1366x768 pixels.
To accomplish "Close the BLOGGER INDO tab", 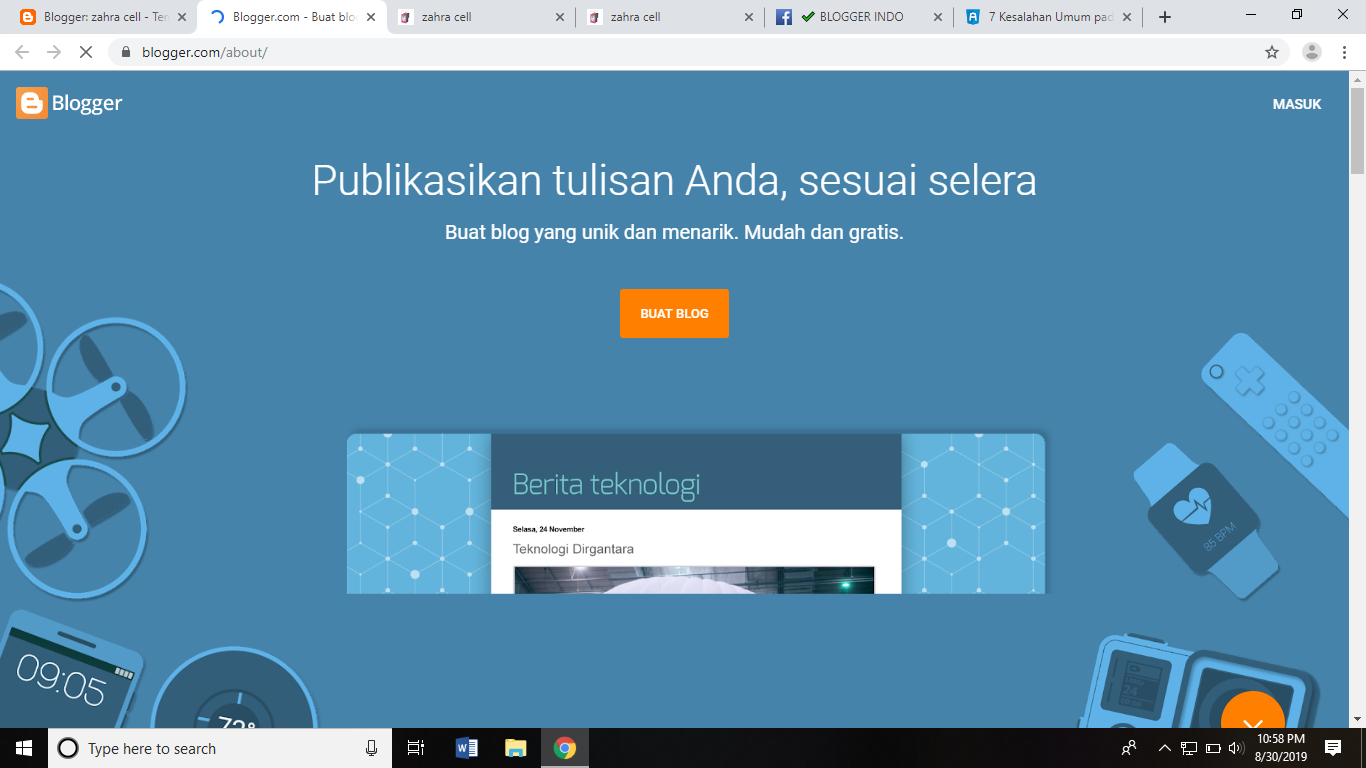I will pos(938,17).
